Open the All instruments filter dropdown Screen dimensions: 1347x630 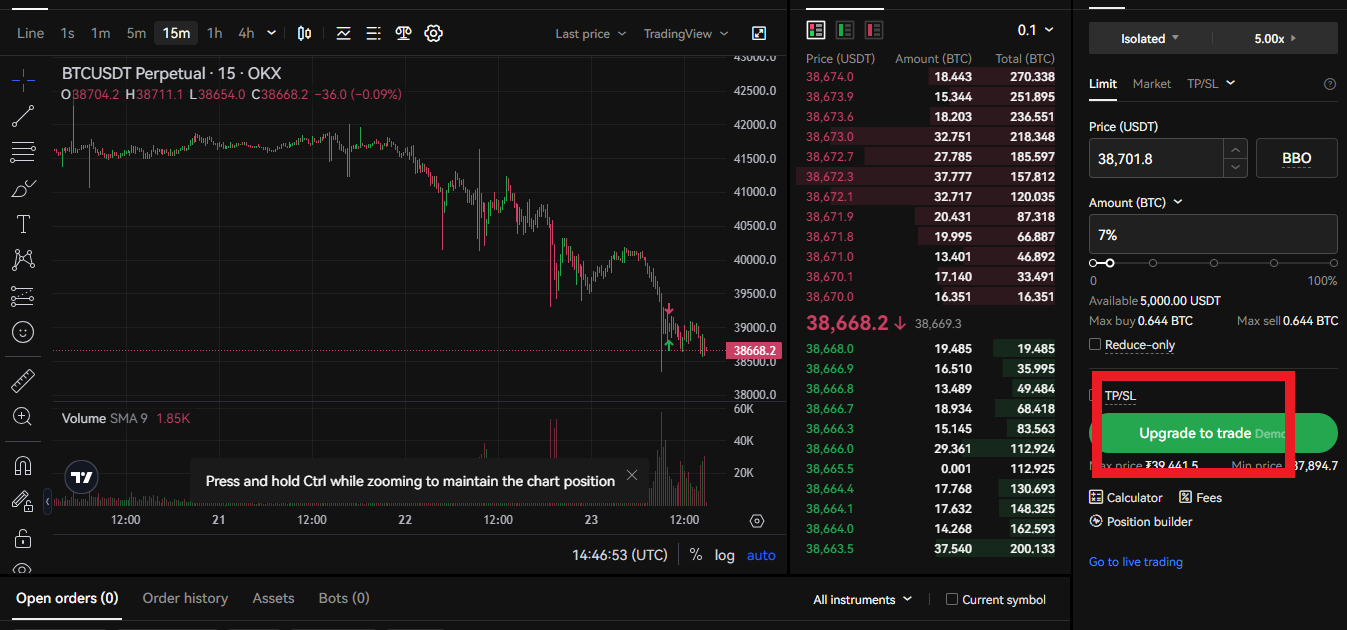pyautogui.click(x=863, y=600)
